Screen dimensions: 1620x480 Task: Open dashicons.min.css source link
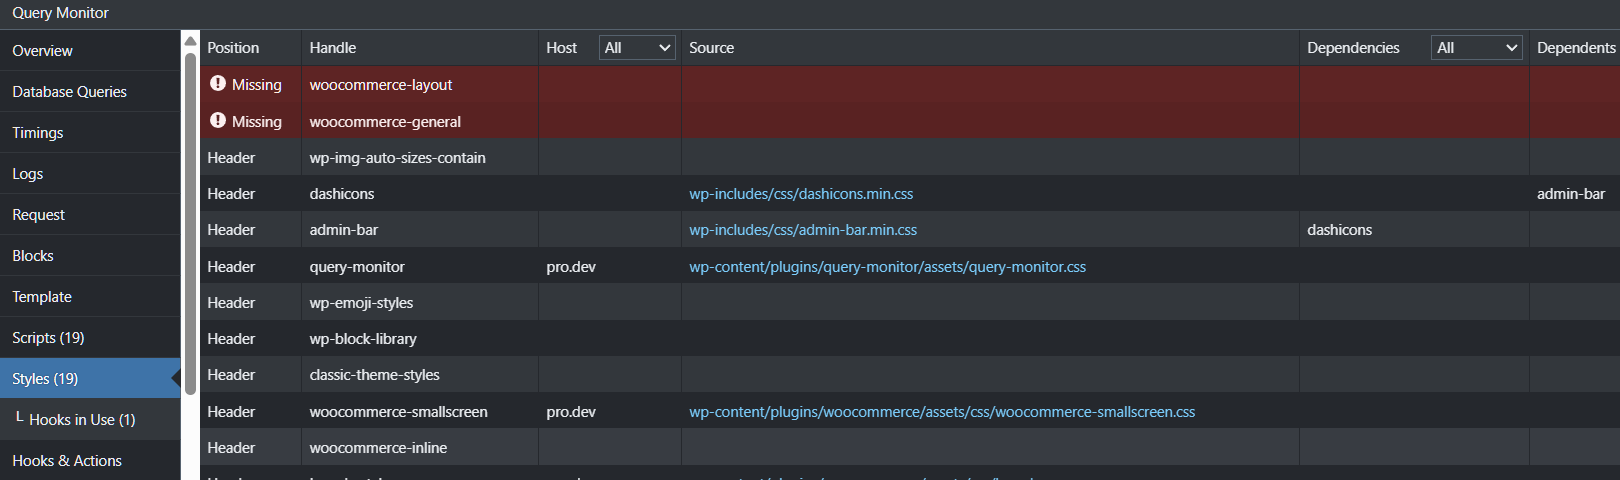click(801, 194)
